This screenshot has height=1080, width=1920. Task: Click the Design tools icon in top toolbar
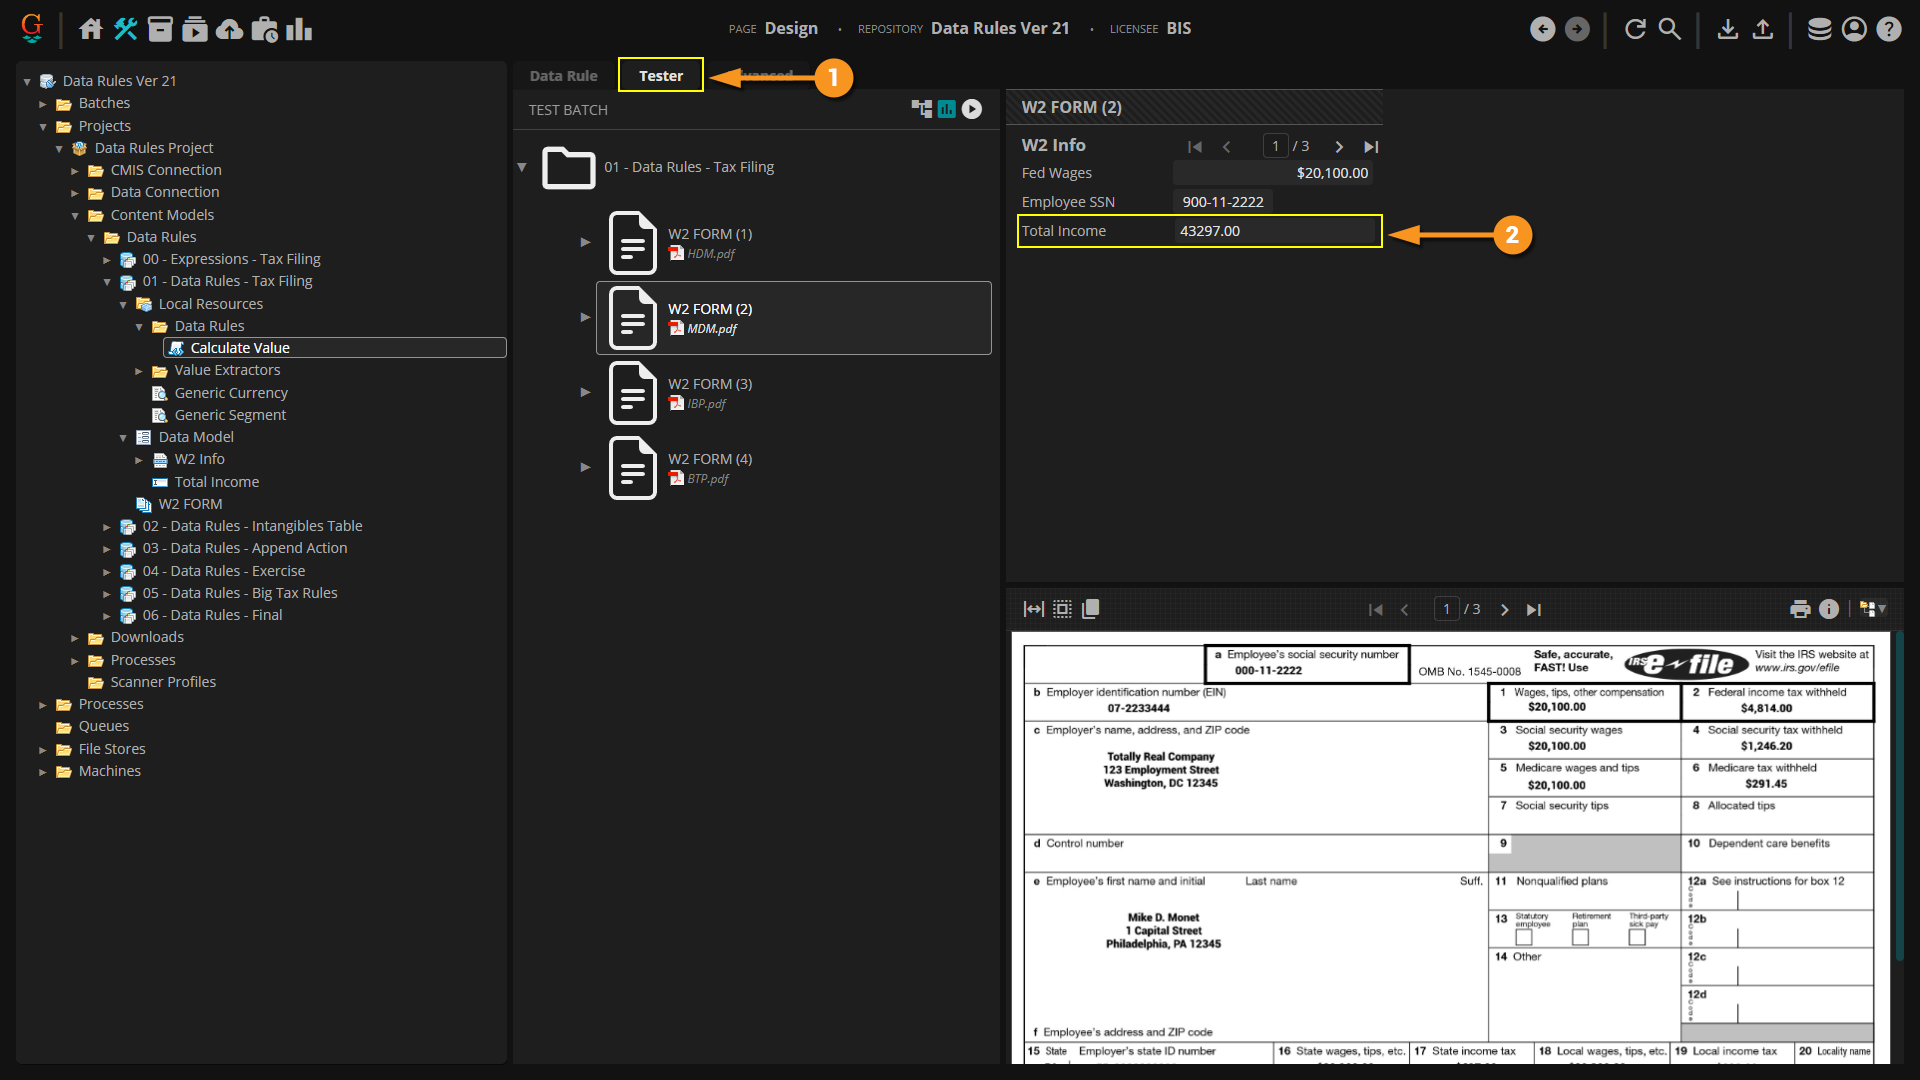[x=125, y=29]
